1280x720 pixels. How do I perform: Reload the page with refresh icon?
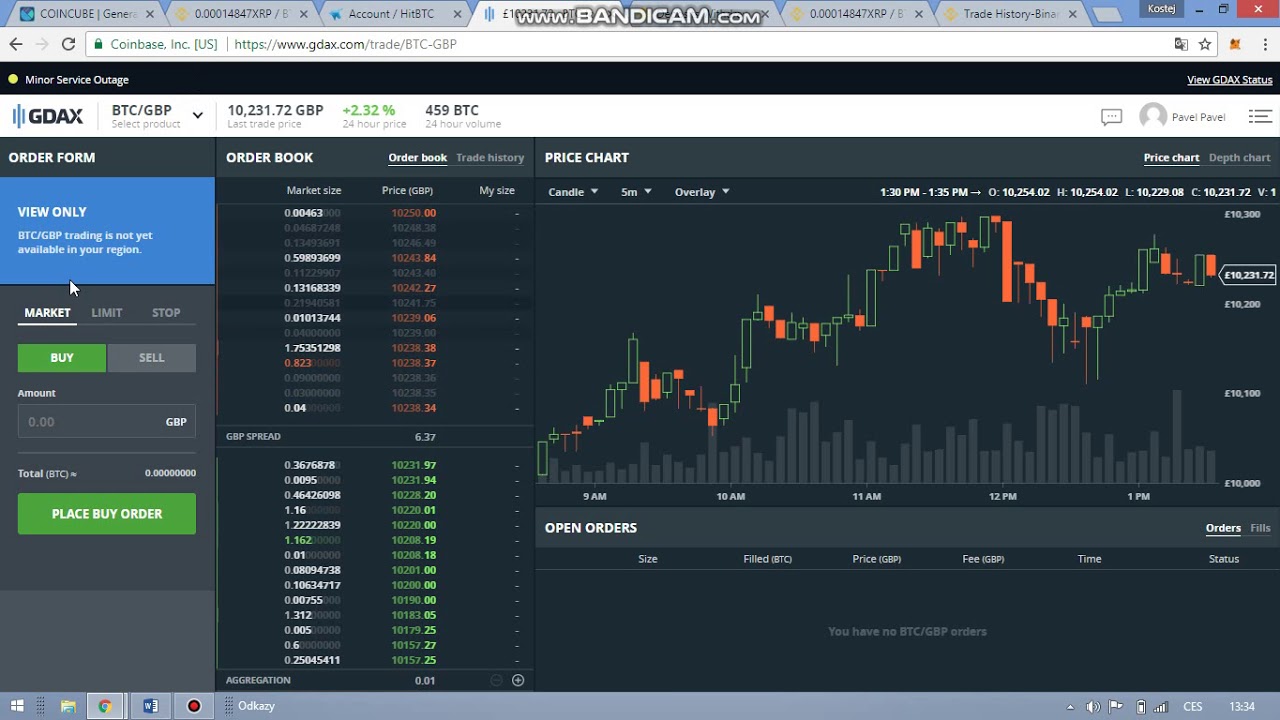coord(68,44)
